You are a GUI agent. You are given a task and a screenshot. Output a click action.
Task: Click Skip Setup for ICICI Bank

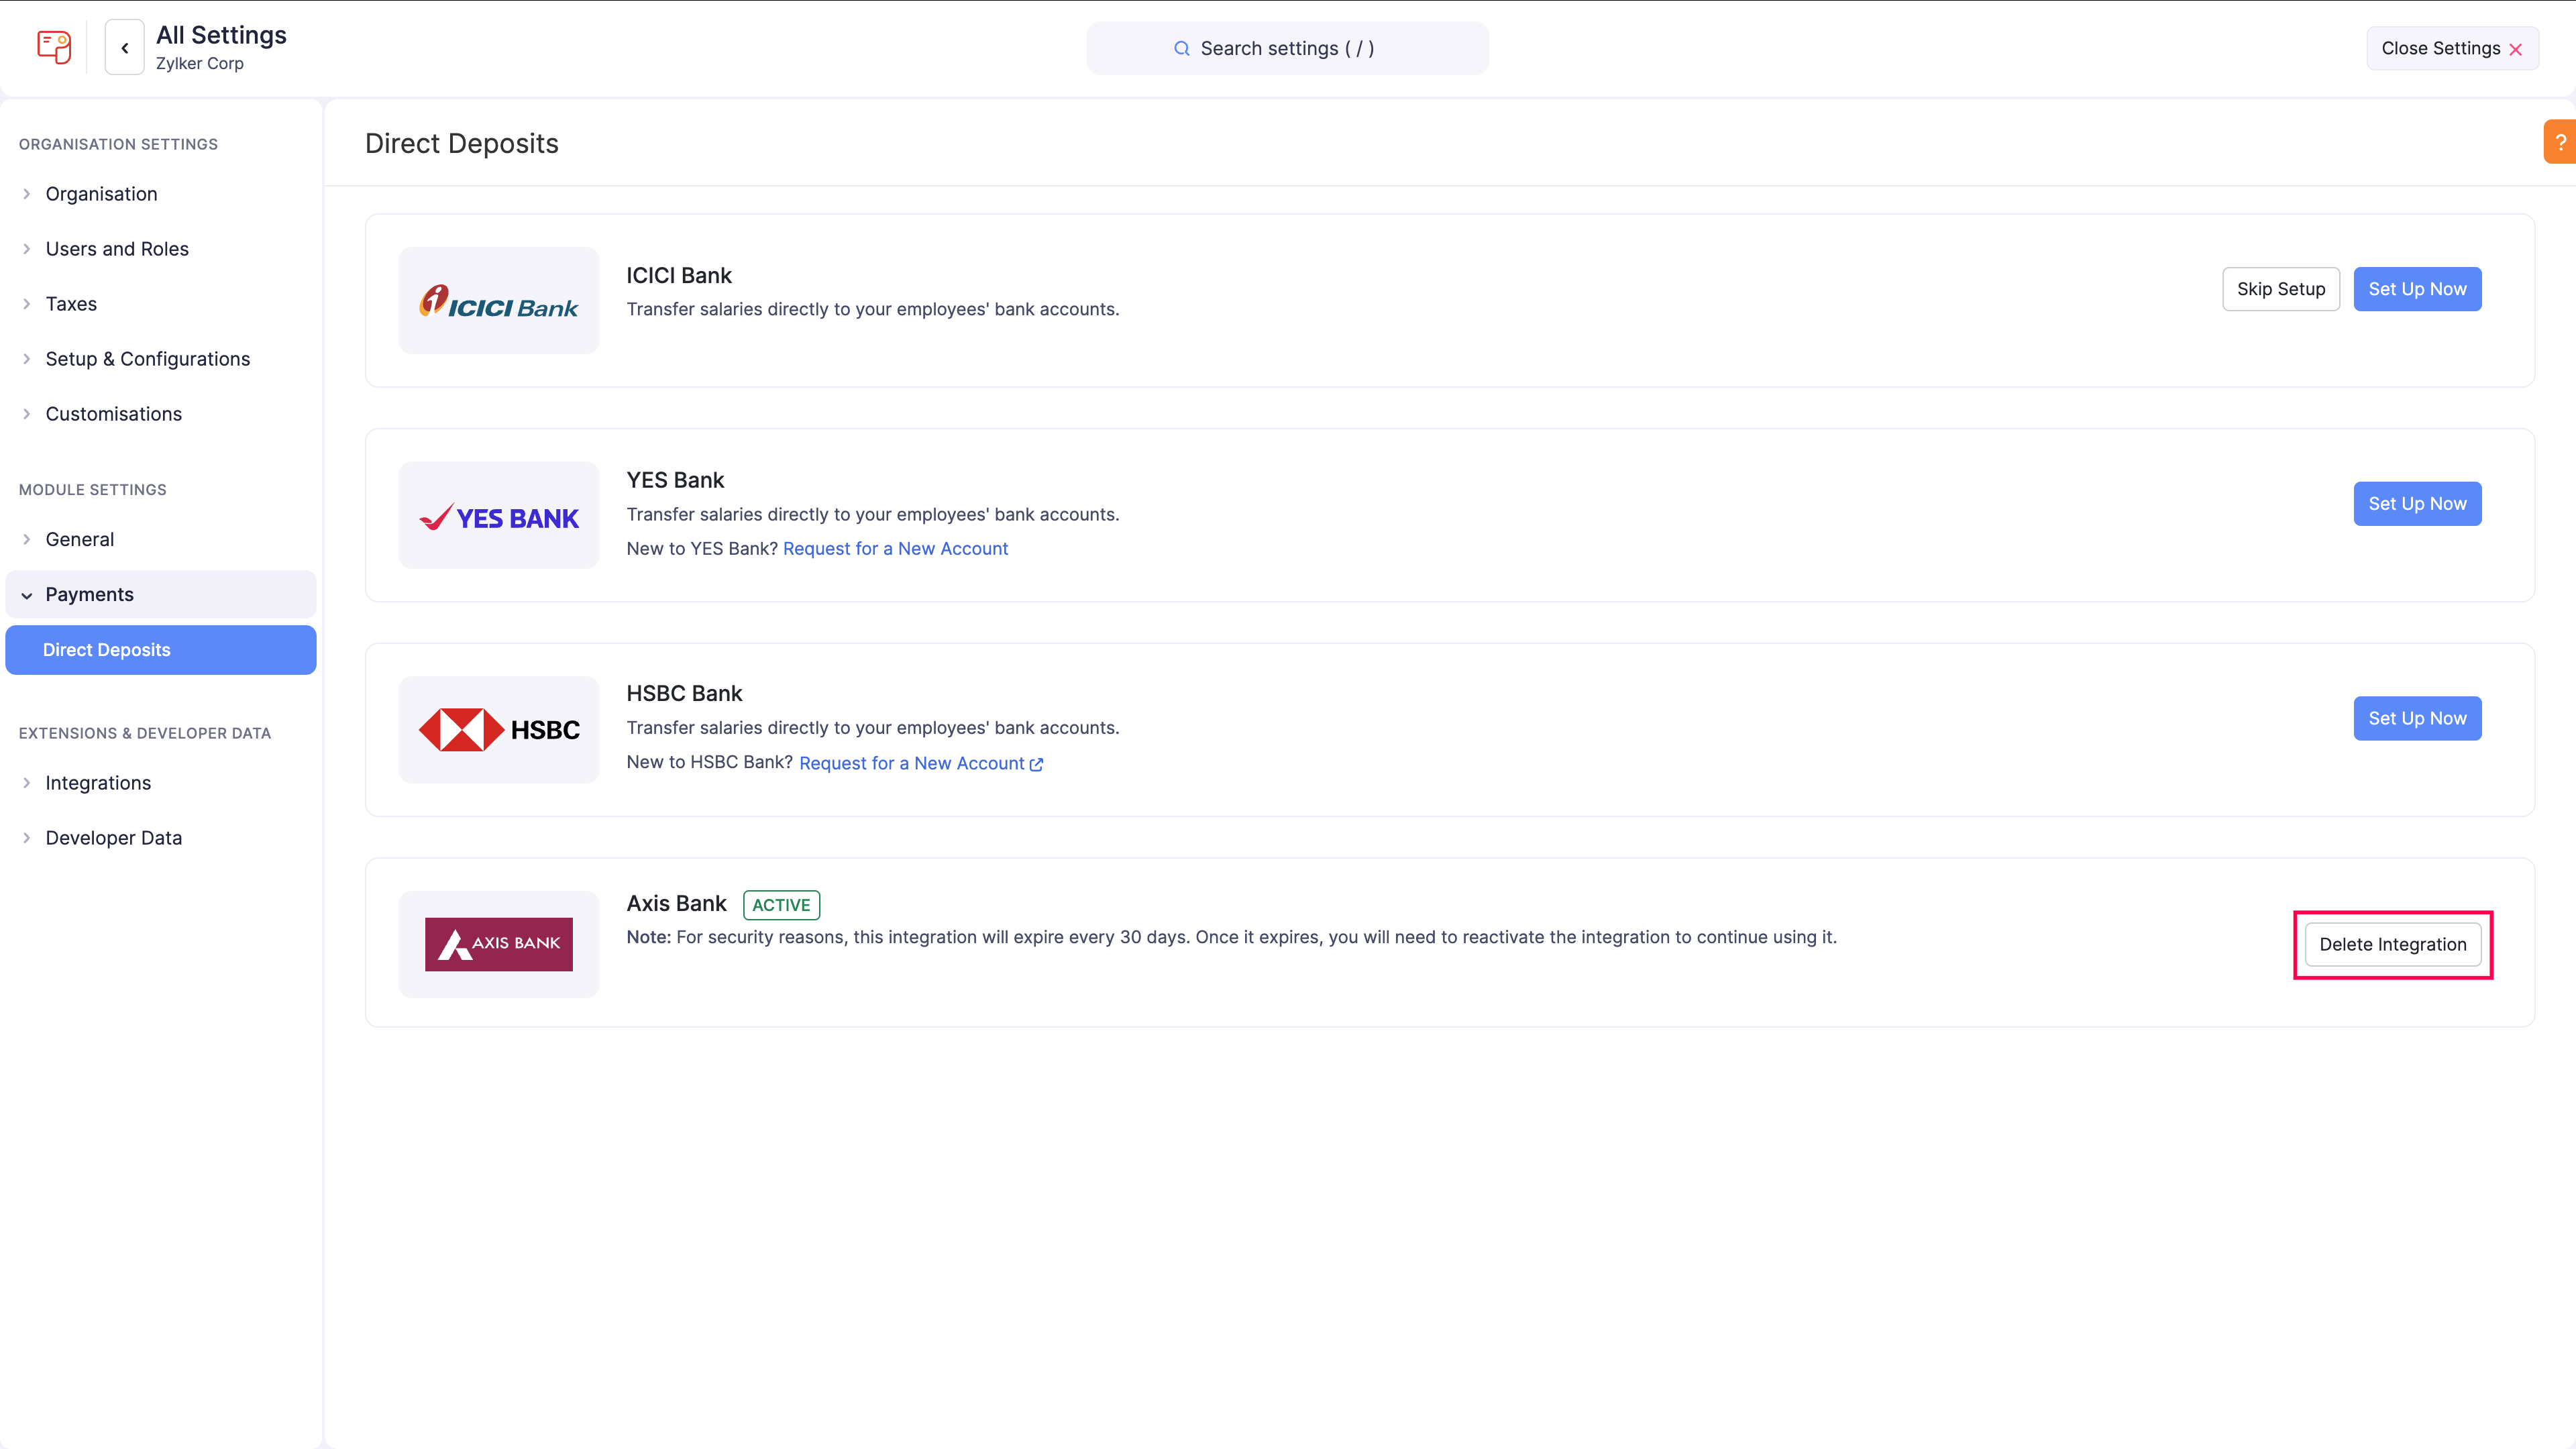[x=2281, y=289]
